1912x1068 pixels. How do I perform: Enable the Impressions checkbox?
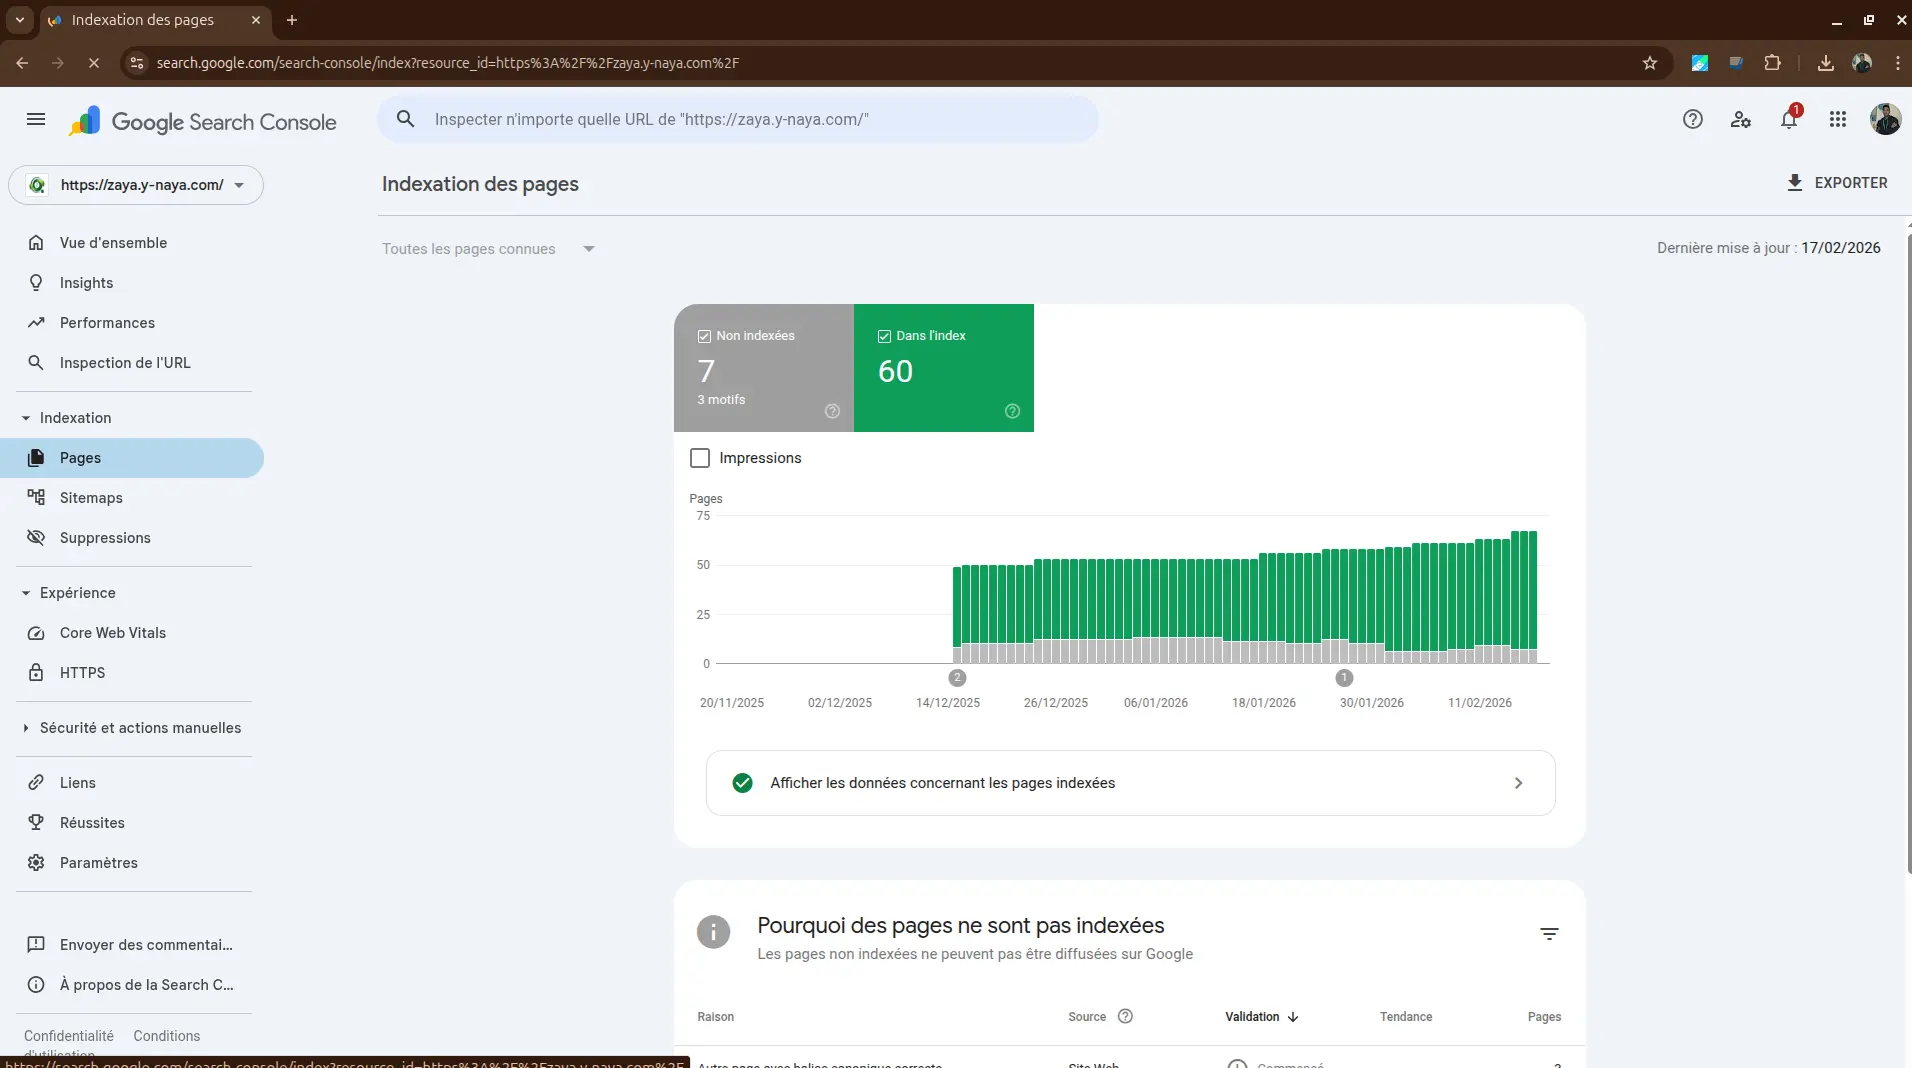[x=700, y=458]
